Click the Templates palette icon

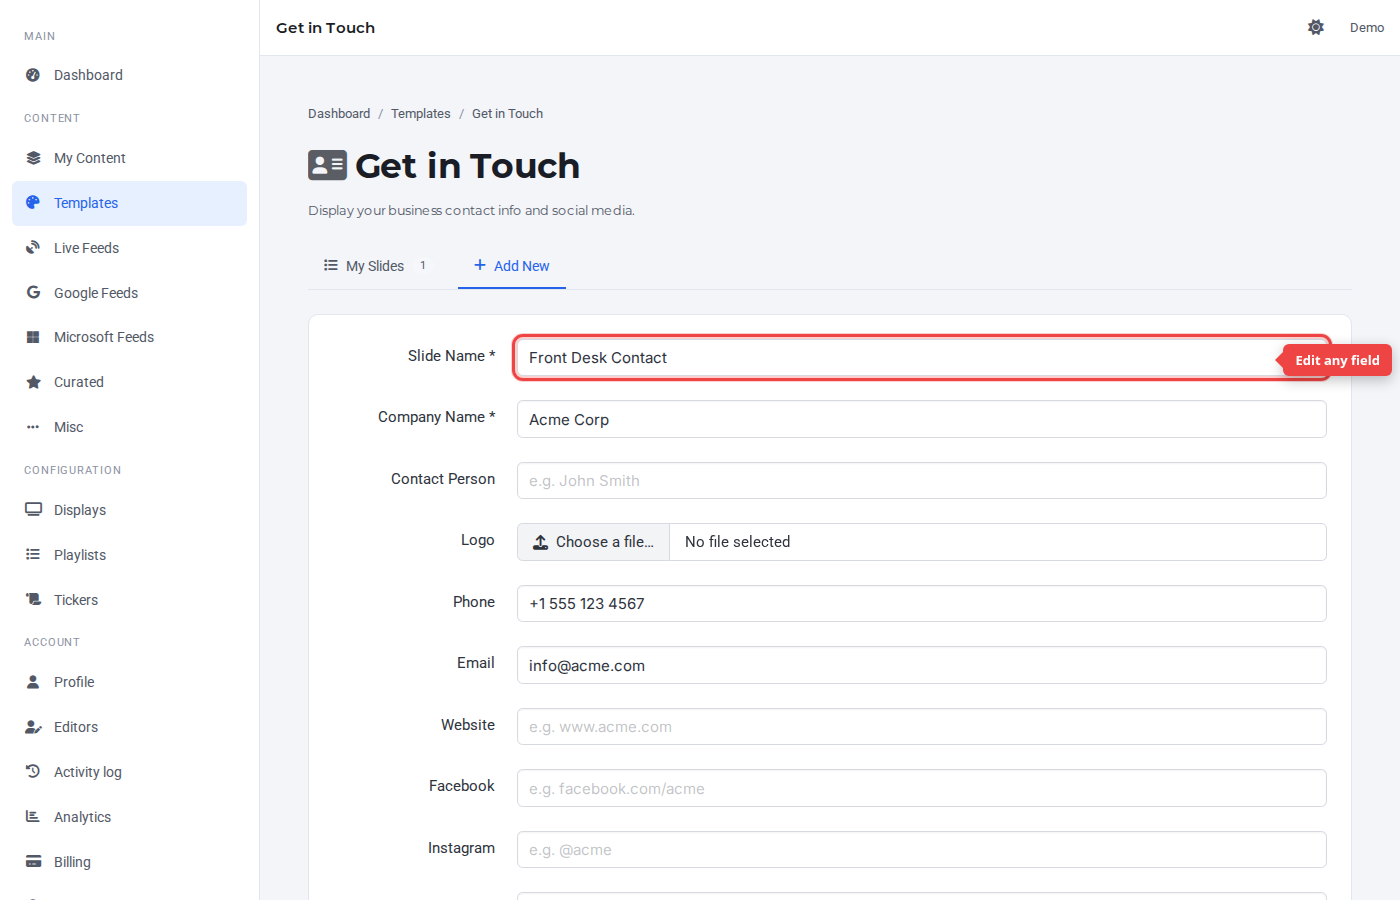[33, 203]
